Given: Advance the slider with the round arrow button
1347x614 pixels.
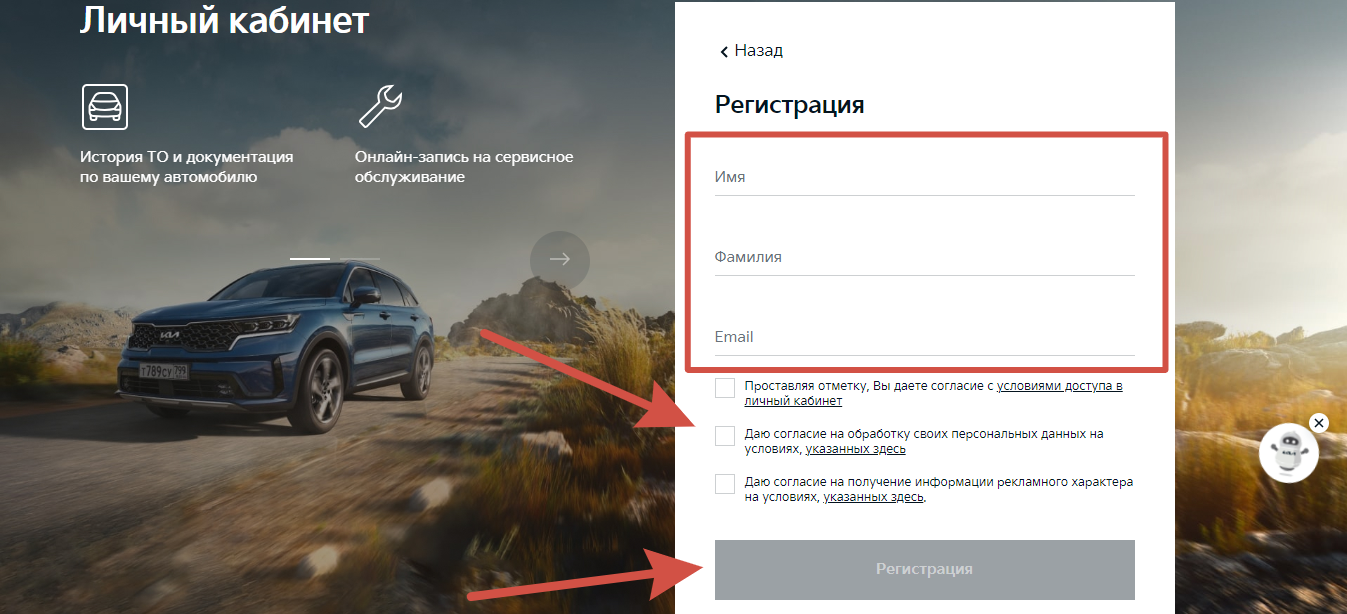Looking at the screenshot, I should click(560, 260).
